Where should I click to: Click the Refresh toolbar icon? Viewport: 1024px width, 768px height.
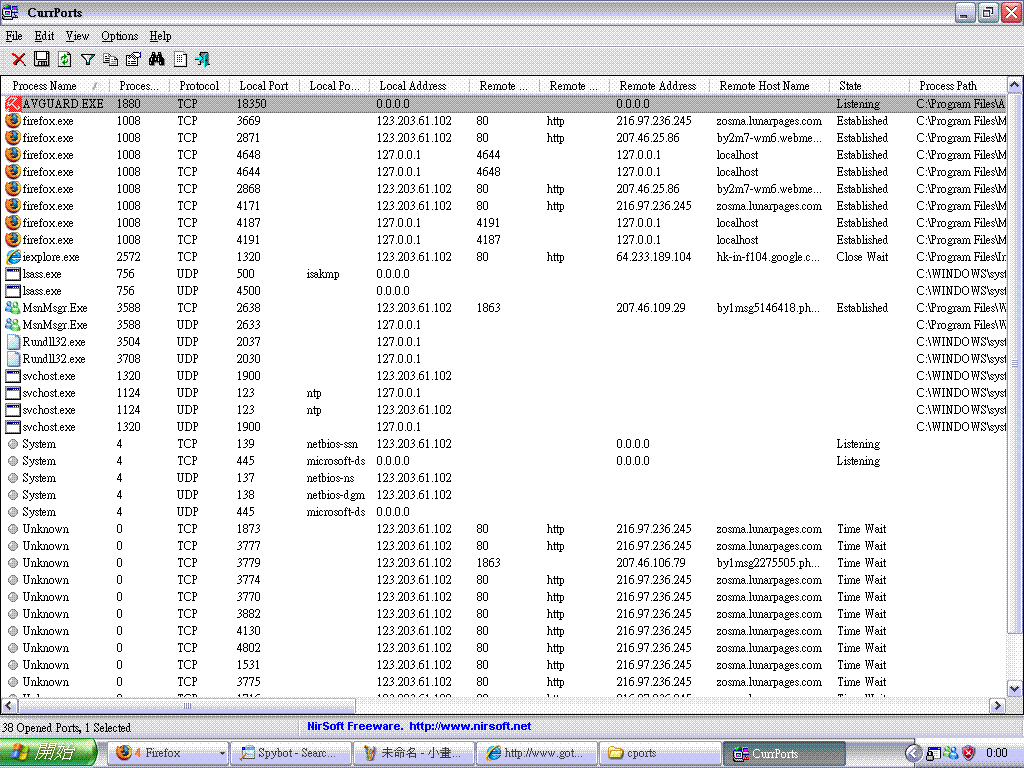point(65,59)
